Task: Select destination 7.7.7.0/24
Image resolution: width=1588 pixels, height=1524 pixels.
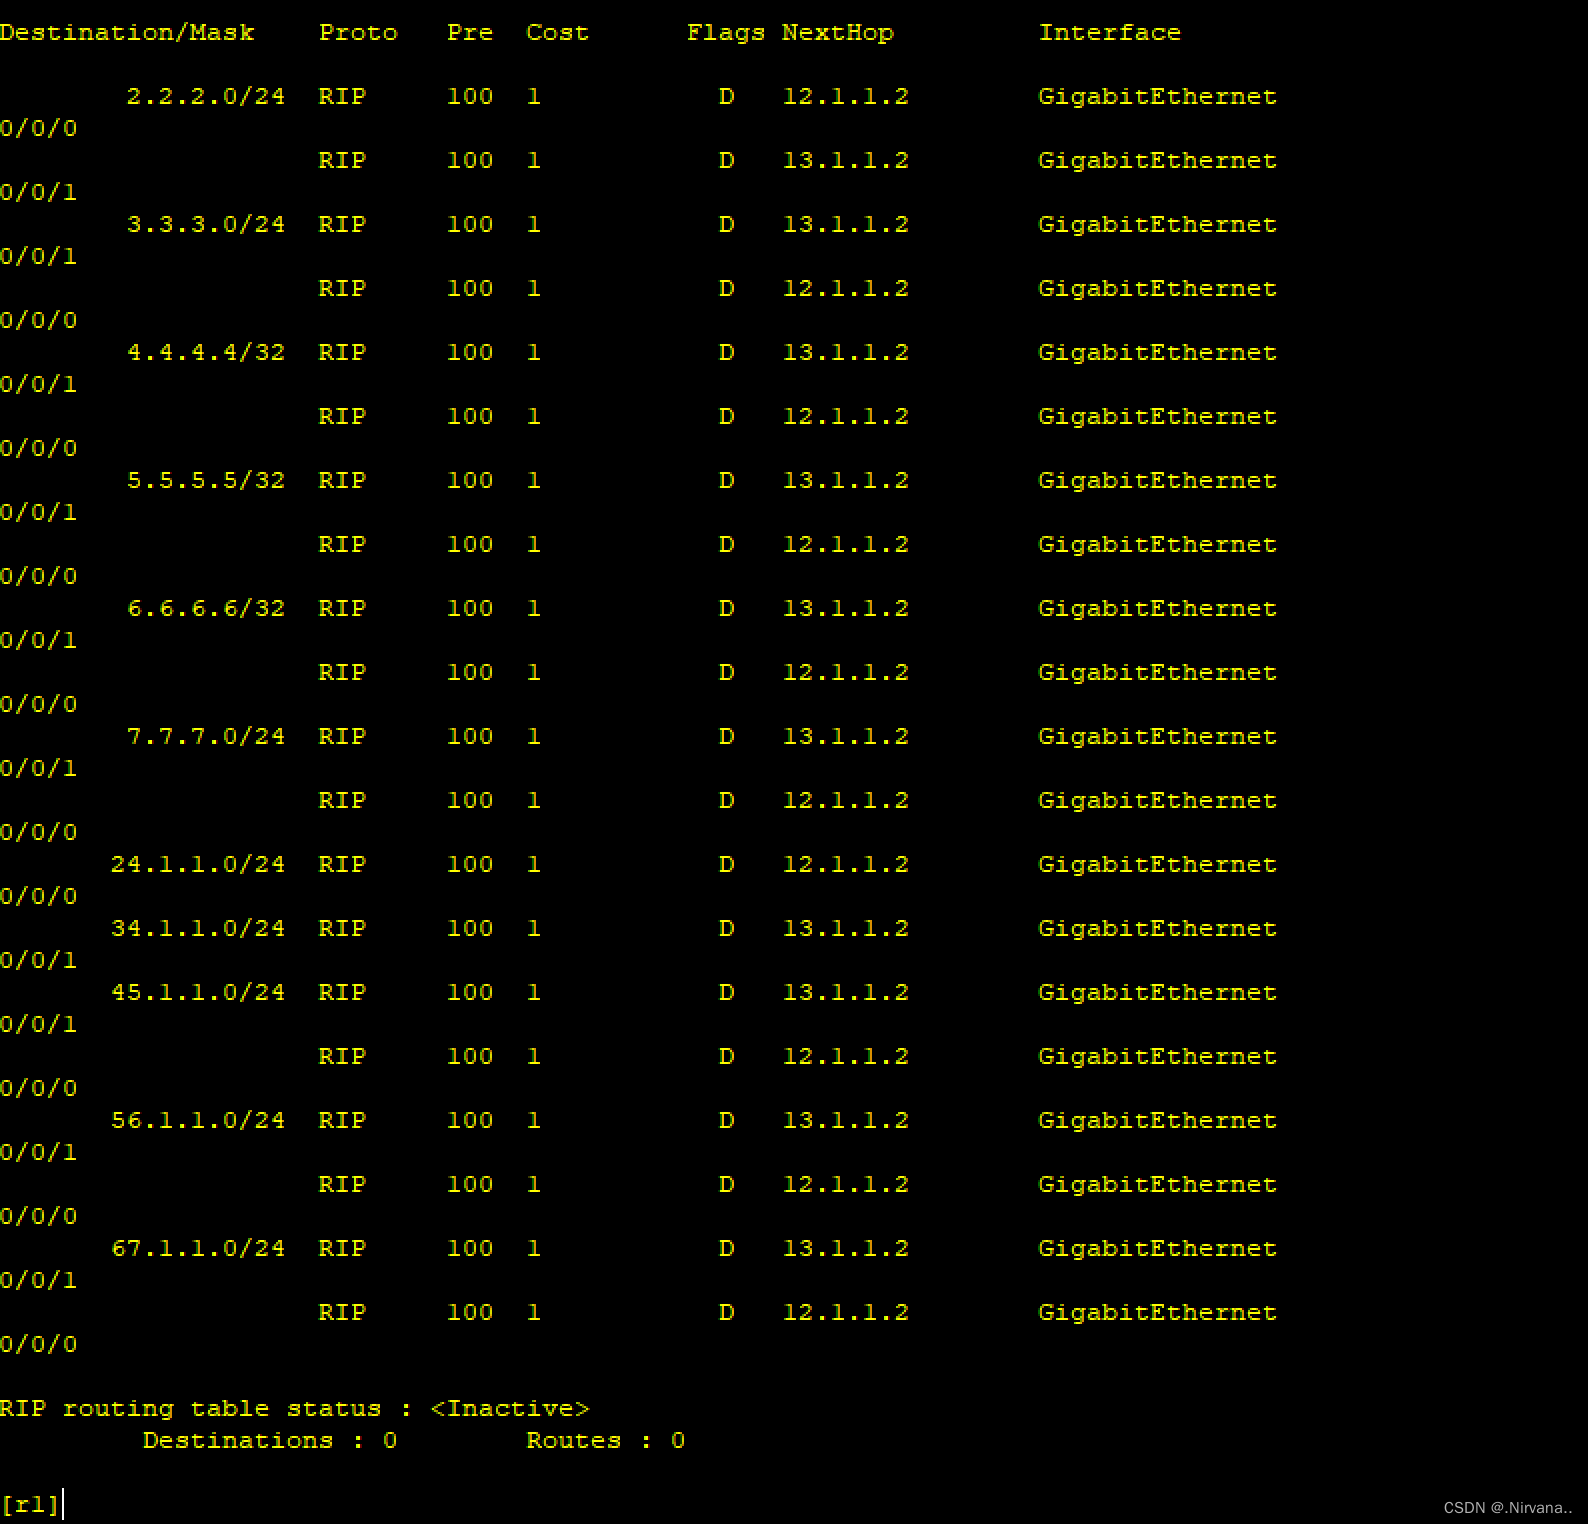Action: 206,737
